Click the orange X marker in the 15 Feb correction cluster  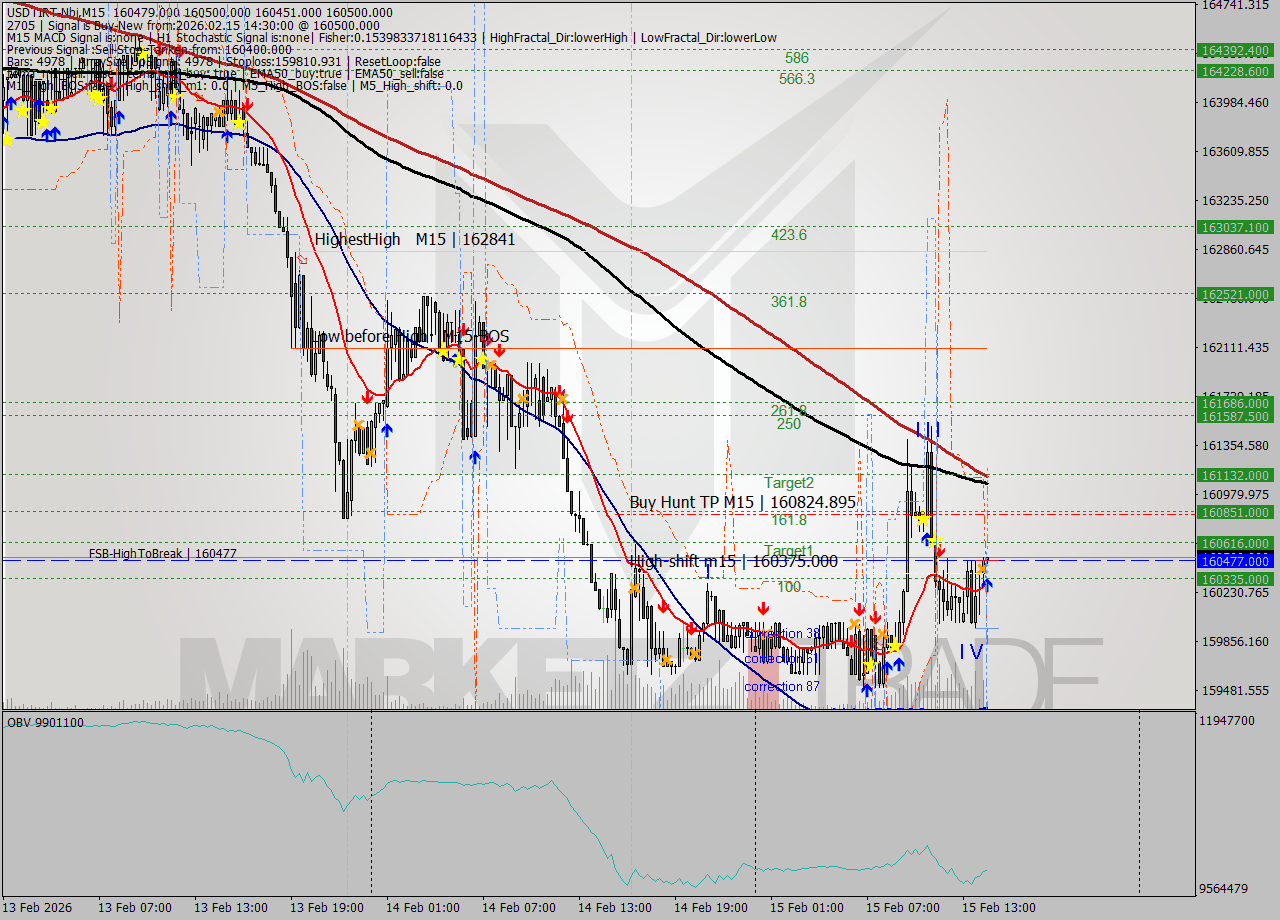click(855, 624)
